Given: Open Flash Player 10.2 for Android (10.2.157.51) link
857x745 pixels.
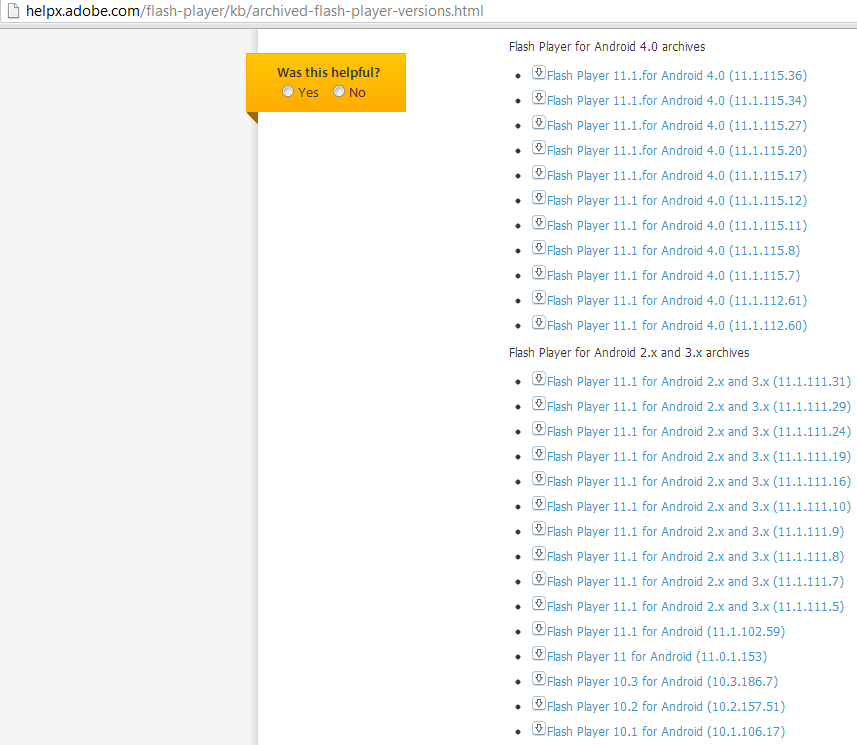Looking at the screenshot, I should pos(666,707).
